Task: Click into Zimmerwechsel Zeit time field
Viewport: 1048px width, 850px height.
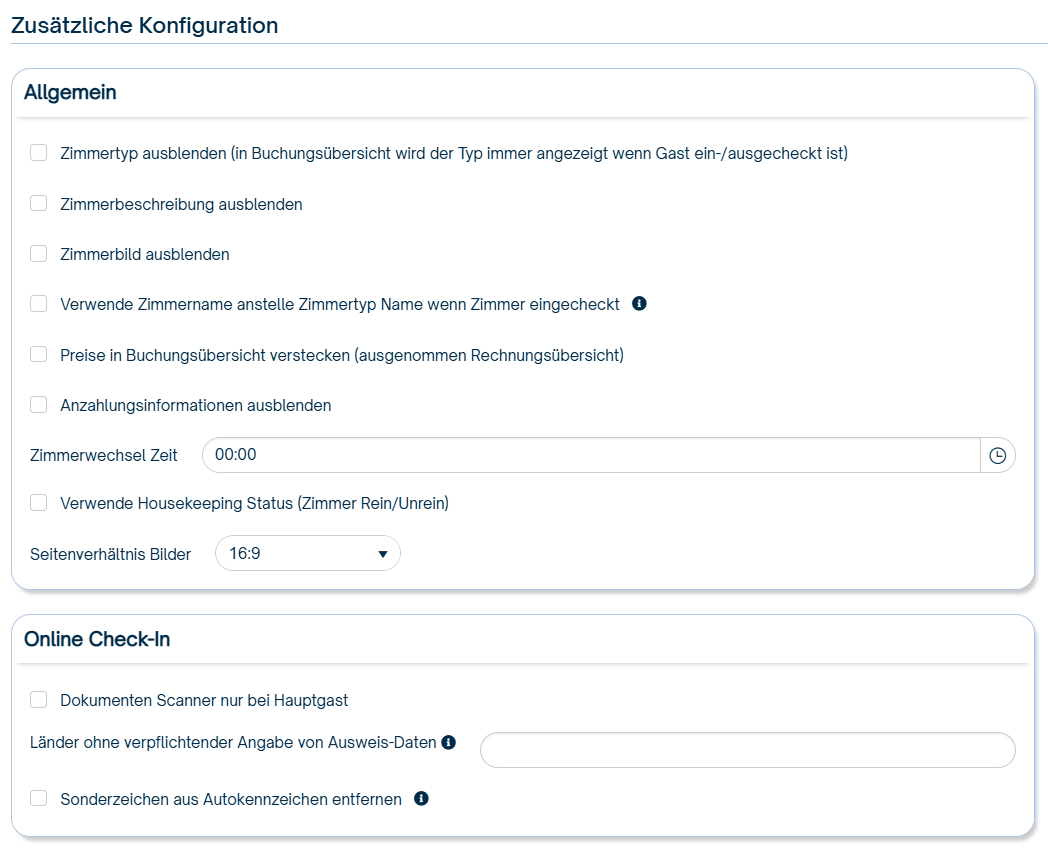Action: [x=590, y=455]
